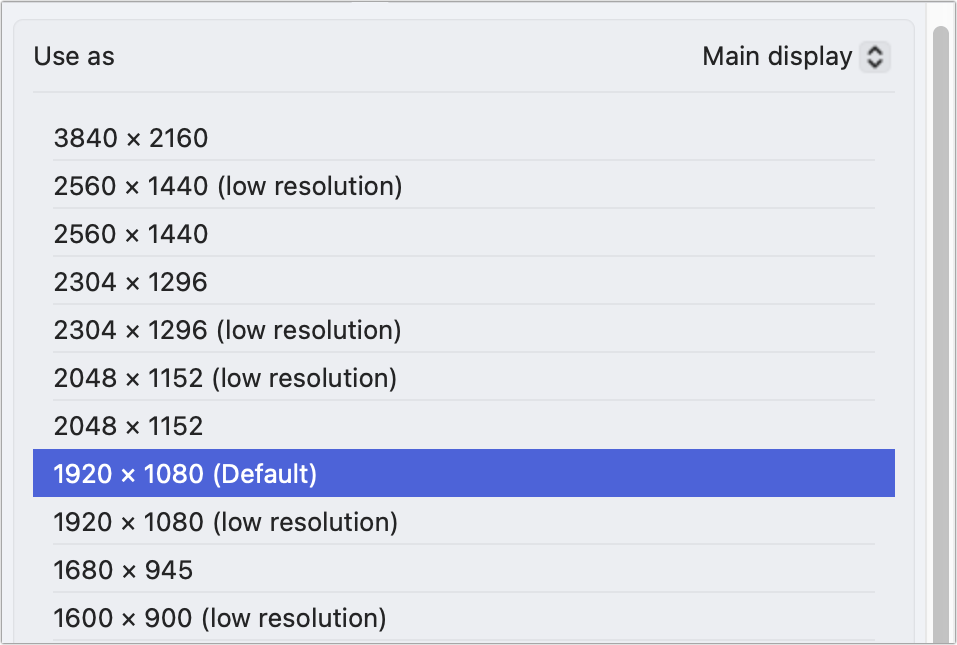Pick the 2304 × 1296 resolution
Screen dimensions: 957x645
pyautogui.click(x=131, y=282)
